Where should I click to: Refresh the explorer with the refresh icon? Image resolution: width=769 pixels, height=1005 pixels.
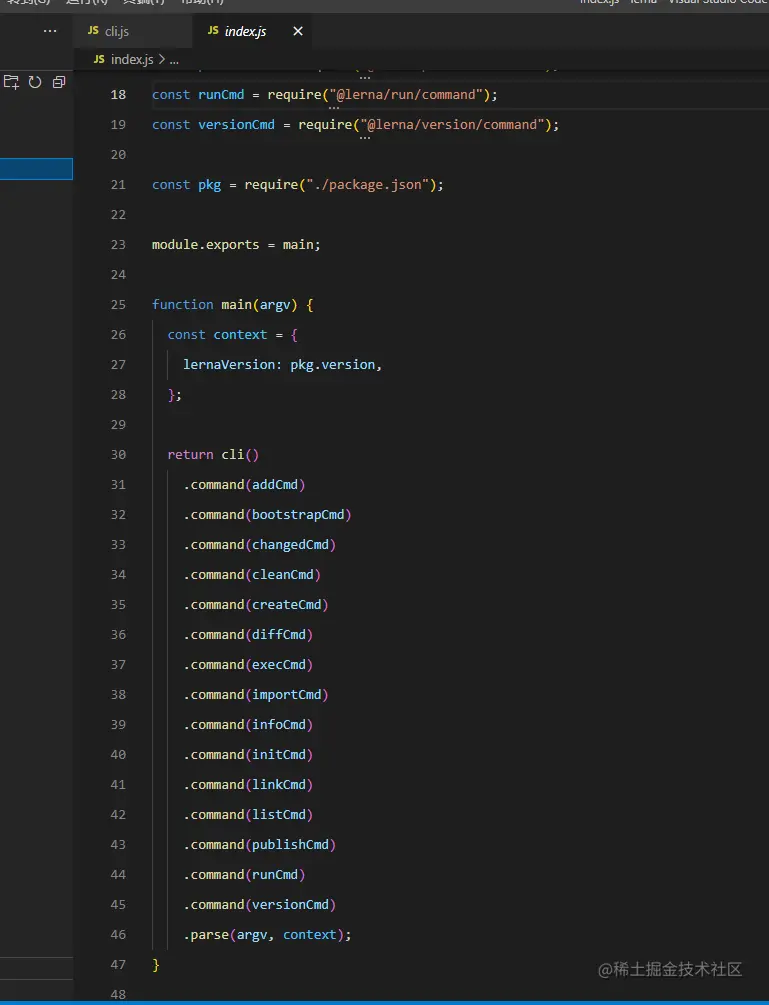click(x=35, y=82)
